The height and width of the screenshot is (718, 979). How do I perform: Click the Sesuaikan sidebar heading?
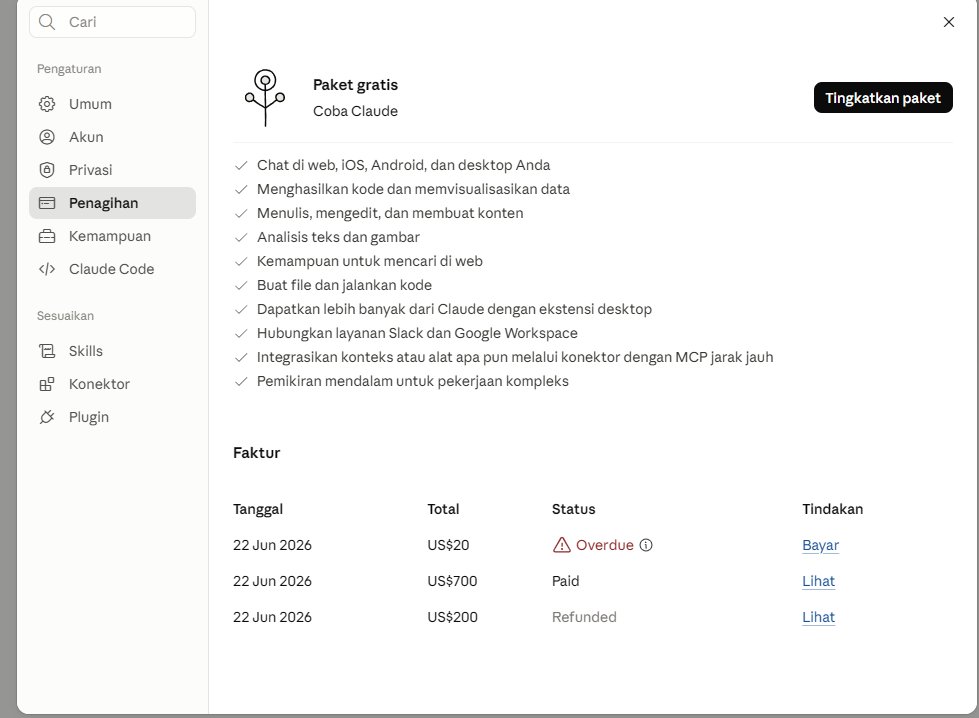65,316
